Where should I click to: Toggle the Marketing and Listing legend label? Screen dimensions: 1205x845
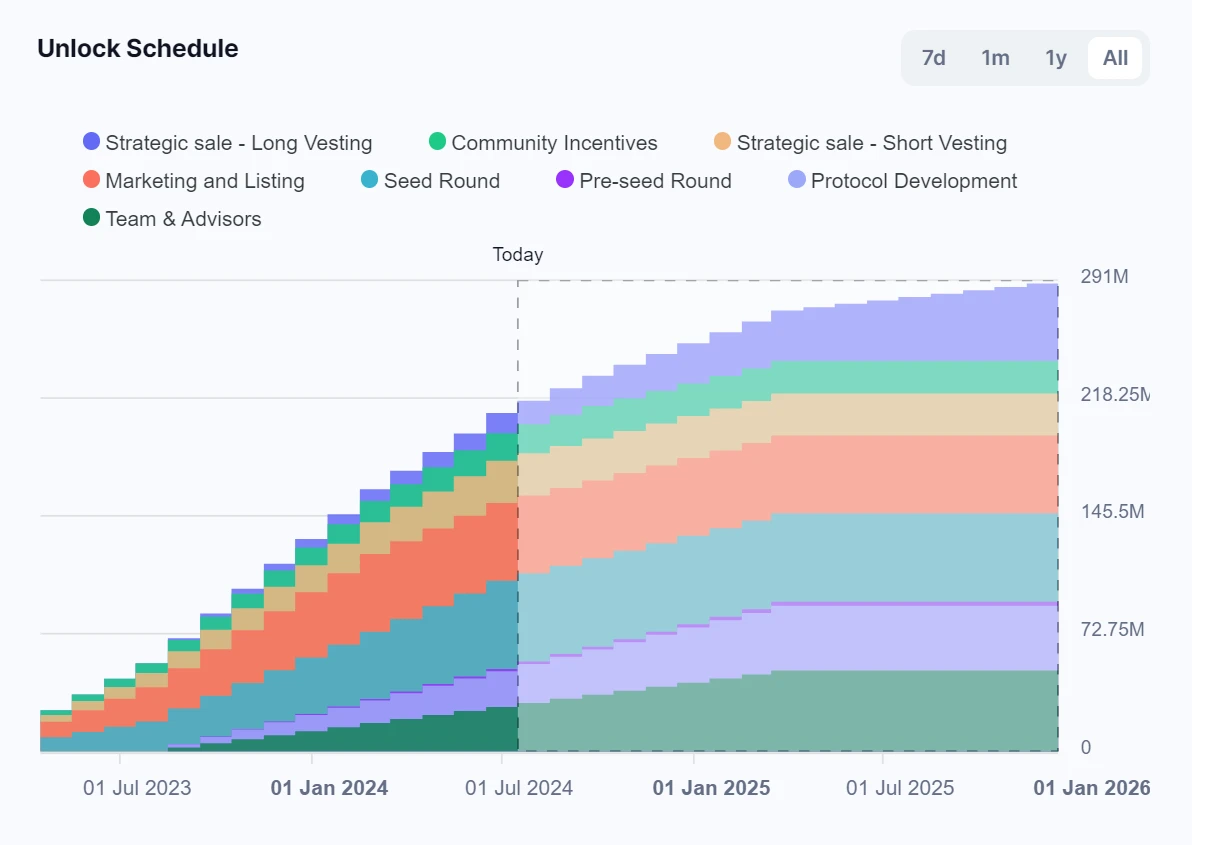click(205, 181)
